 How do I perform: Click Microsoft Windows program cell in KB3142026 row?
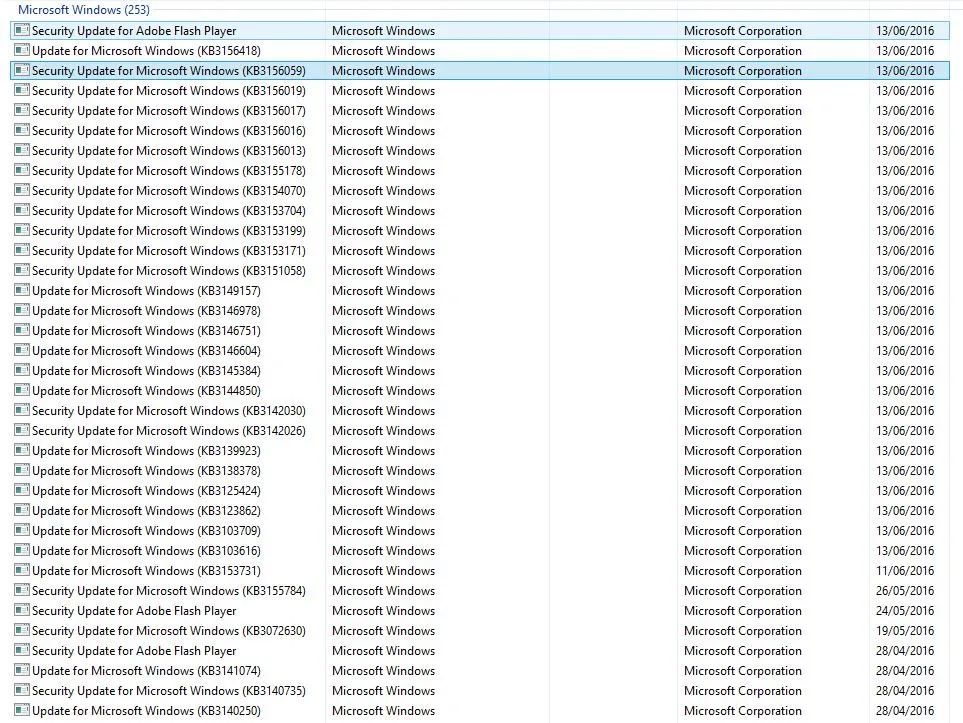pyautogui.click(x=383, y=431)
